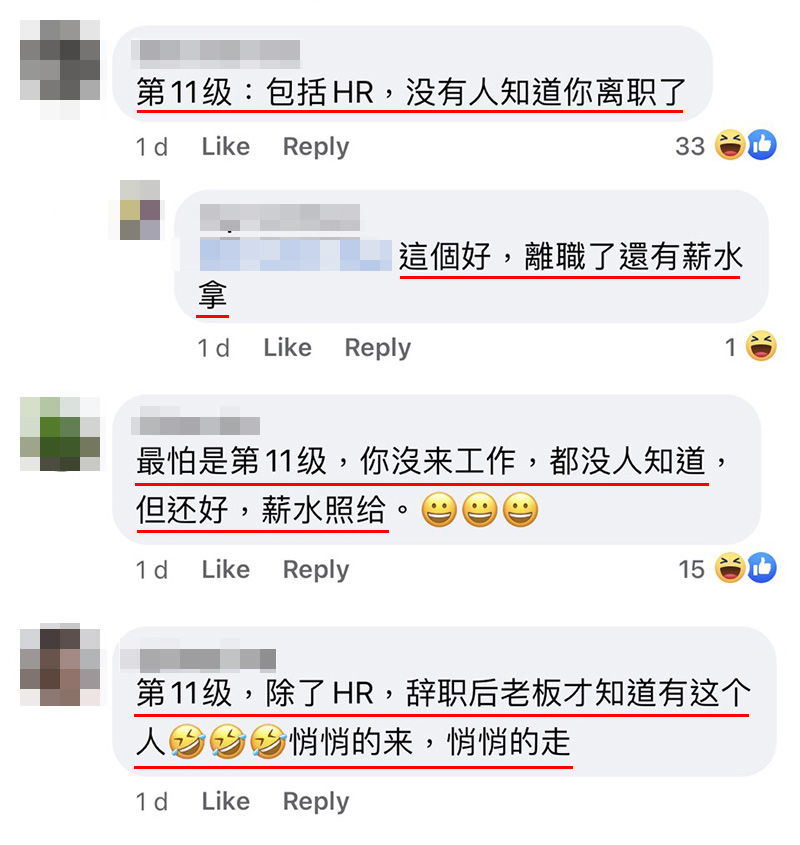Click the thumbs-up reaction on first comment

761,145
